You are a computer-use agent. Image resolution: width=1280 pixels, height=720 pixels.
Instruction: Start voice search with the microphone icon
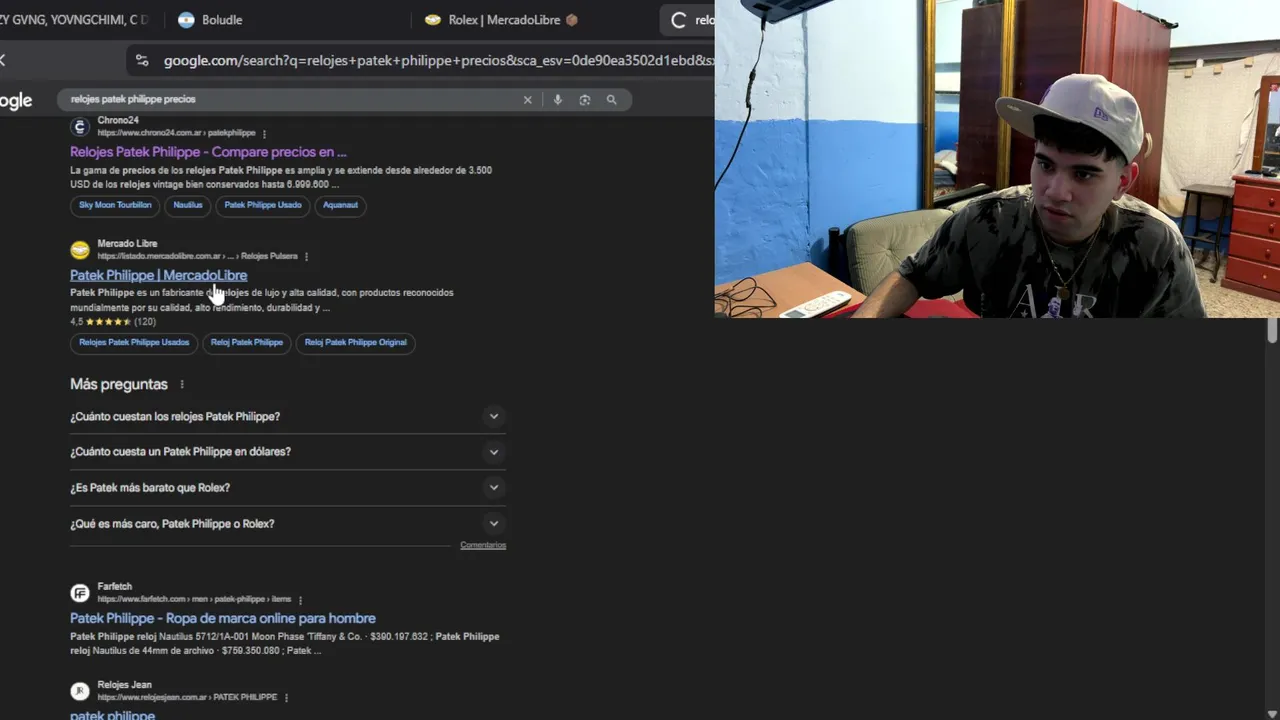pyautogui.click(x=557, y=100)
